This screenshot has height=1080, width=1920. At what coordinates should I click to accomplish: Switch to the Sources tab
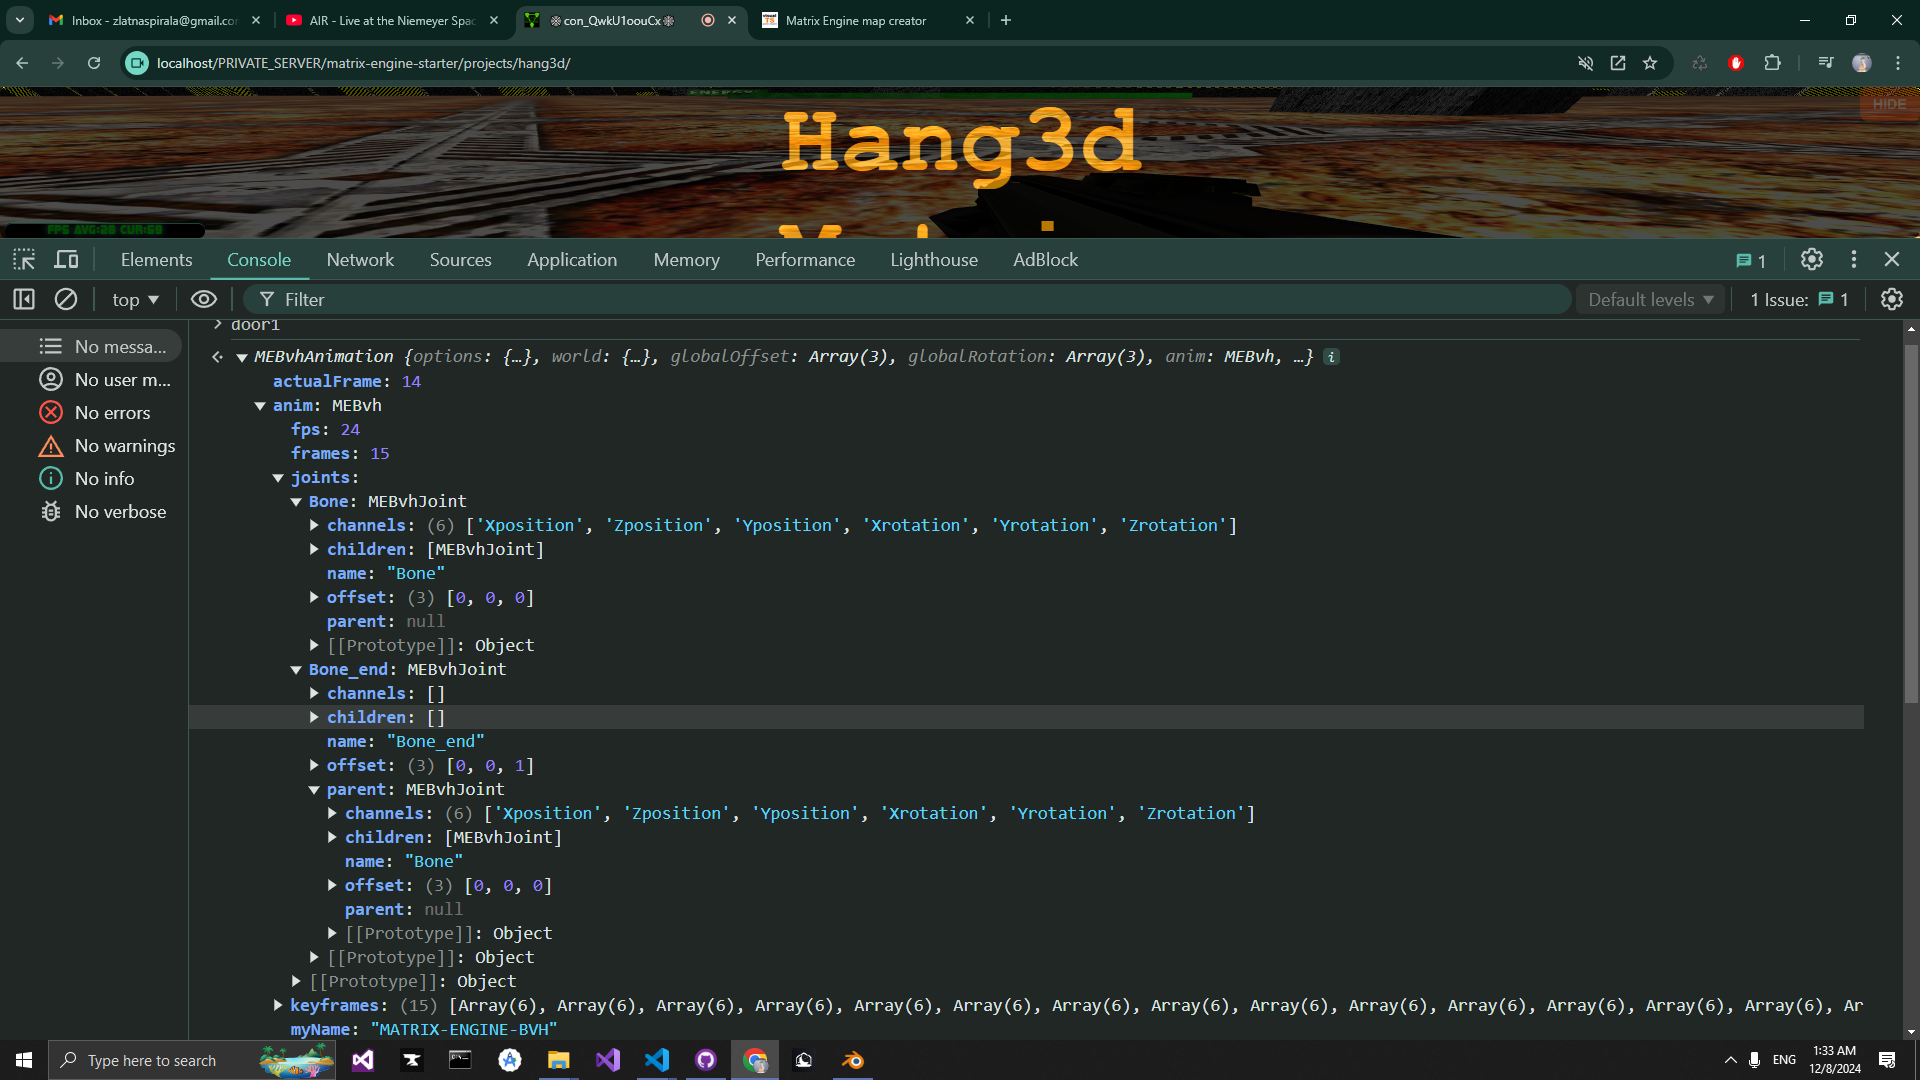tap(460, 260)
